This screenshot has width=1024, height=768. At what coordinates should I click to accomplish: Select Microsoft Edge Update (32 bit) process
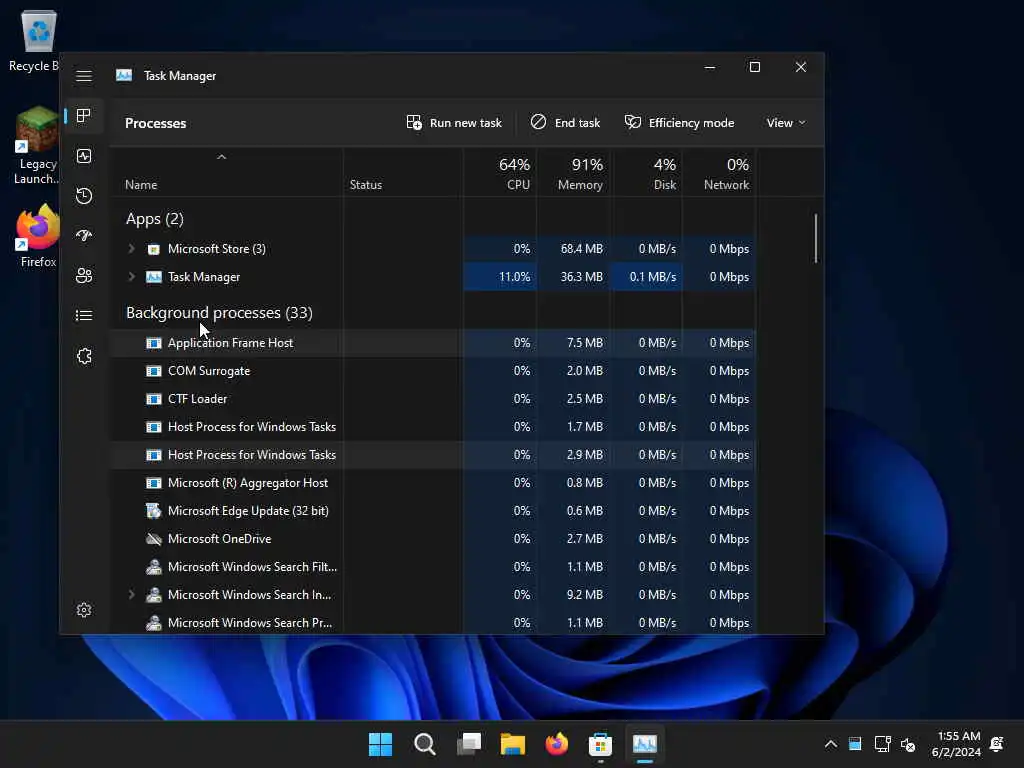[x=432, y=511]
